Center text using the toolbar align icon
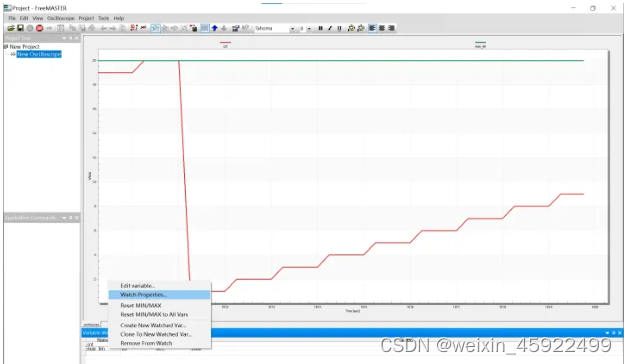This screenshot has width=627, height=364. [x=382, y=28]
